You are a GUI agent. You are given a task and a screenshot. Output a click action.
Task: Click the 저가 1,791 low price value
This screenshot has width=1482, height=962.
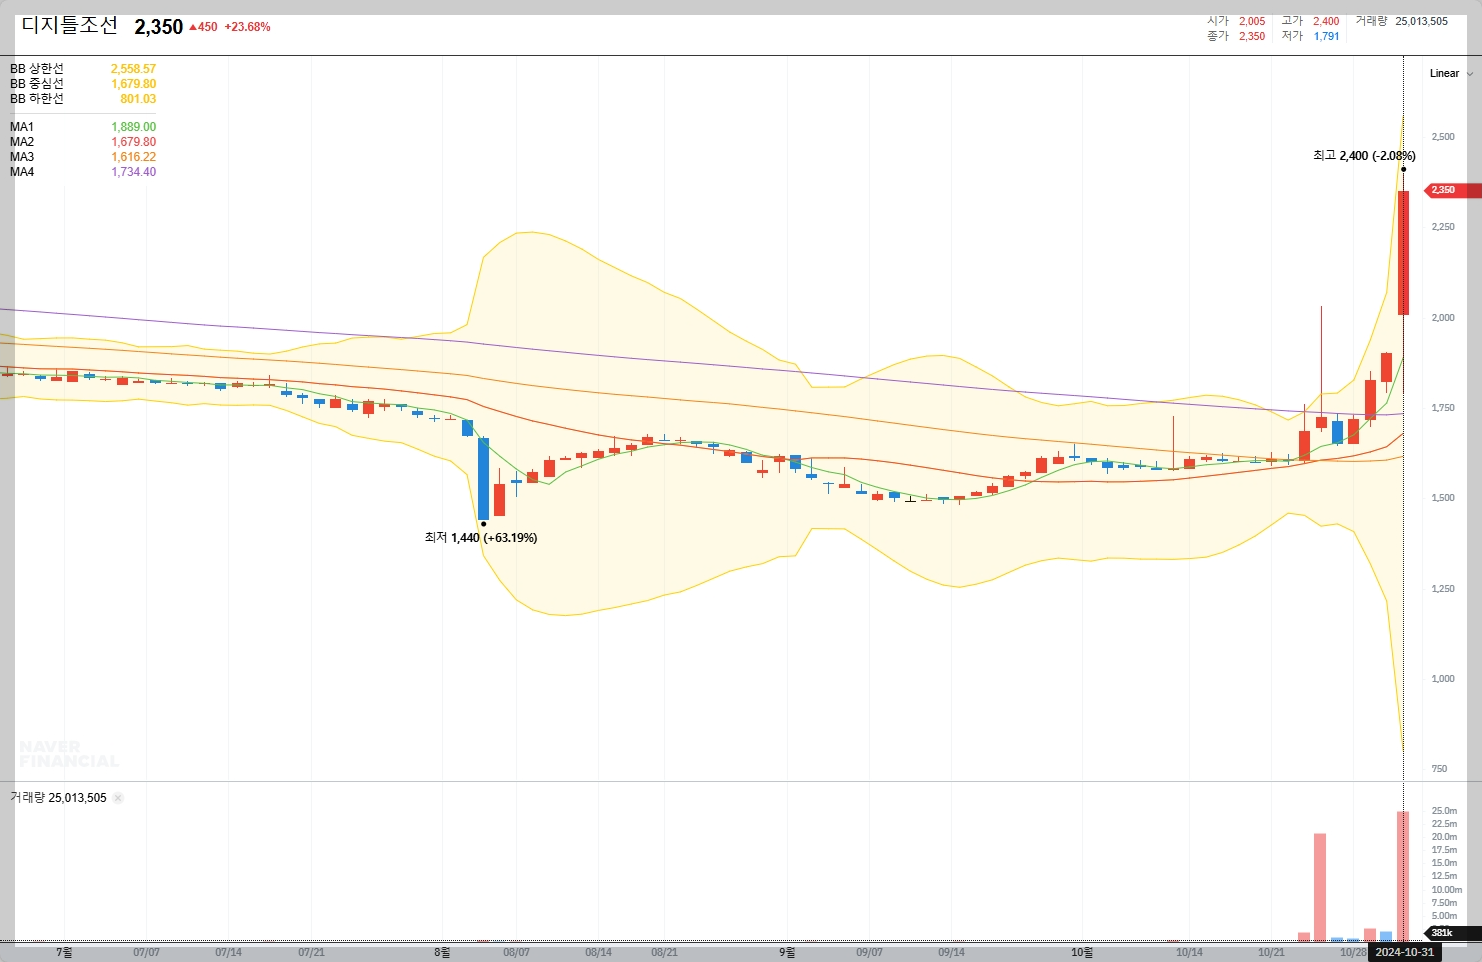[x=1326, y=36]
